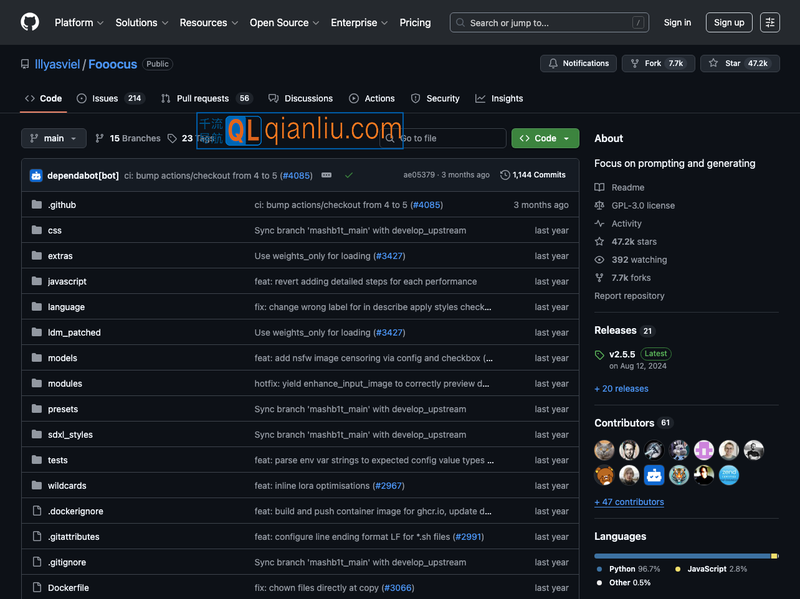Open the accessibility settings icon in header

pos(769,22)
